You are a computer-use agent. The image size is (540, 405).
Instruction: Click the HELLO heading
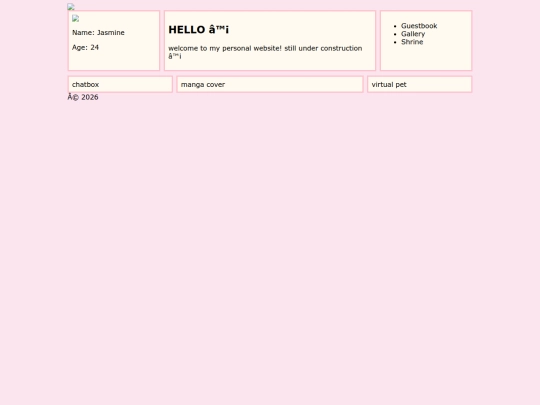pyautogui.click(x=198, y=30)
